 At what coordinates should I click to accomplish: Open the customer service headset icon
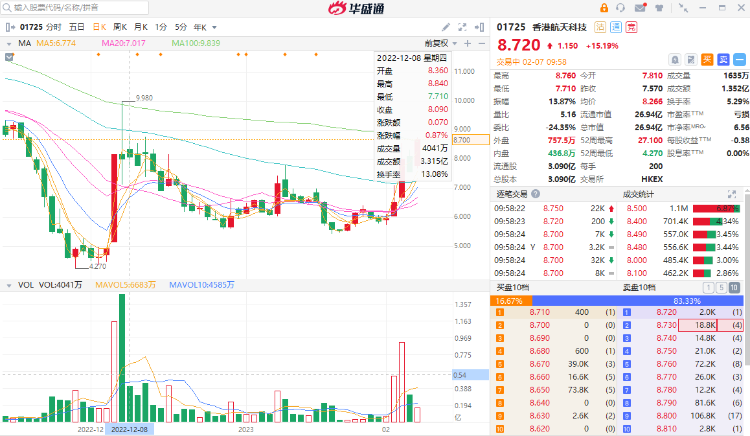(x=620, y=8)
